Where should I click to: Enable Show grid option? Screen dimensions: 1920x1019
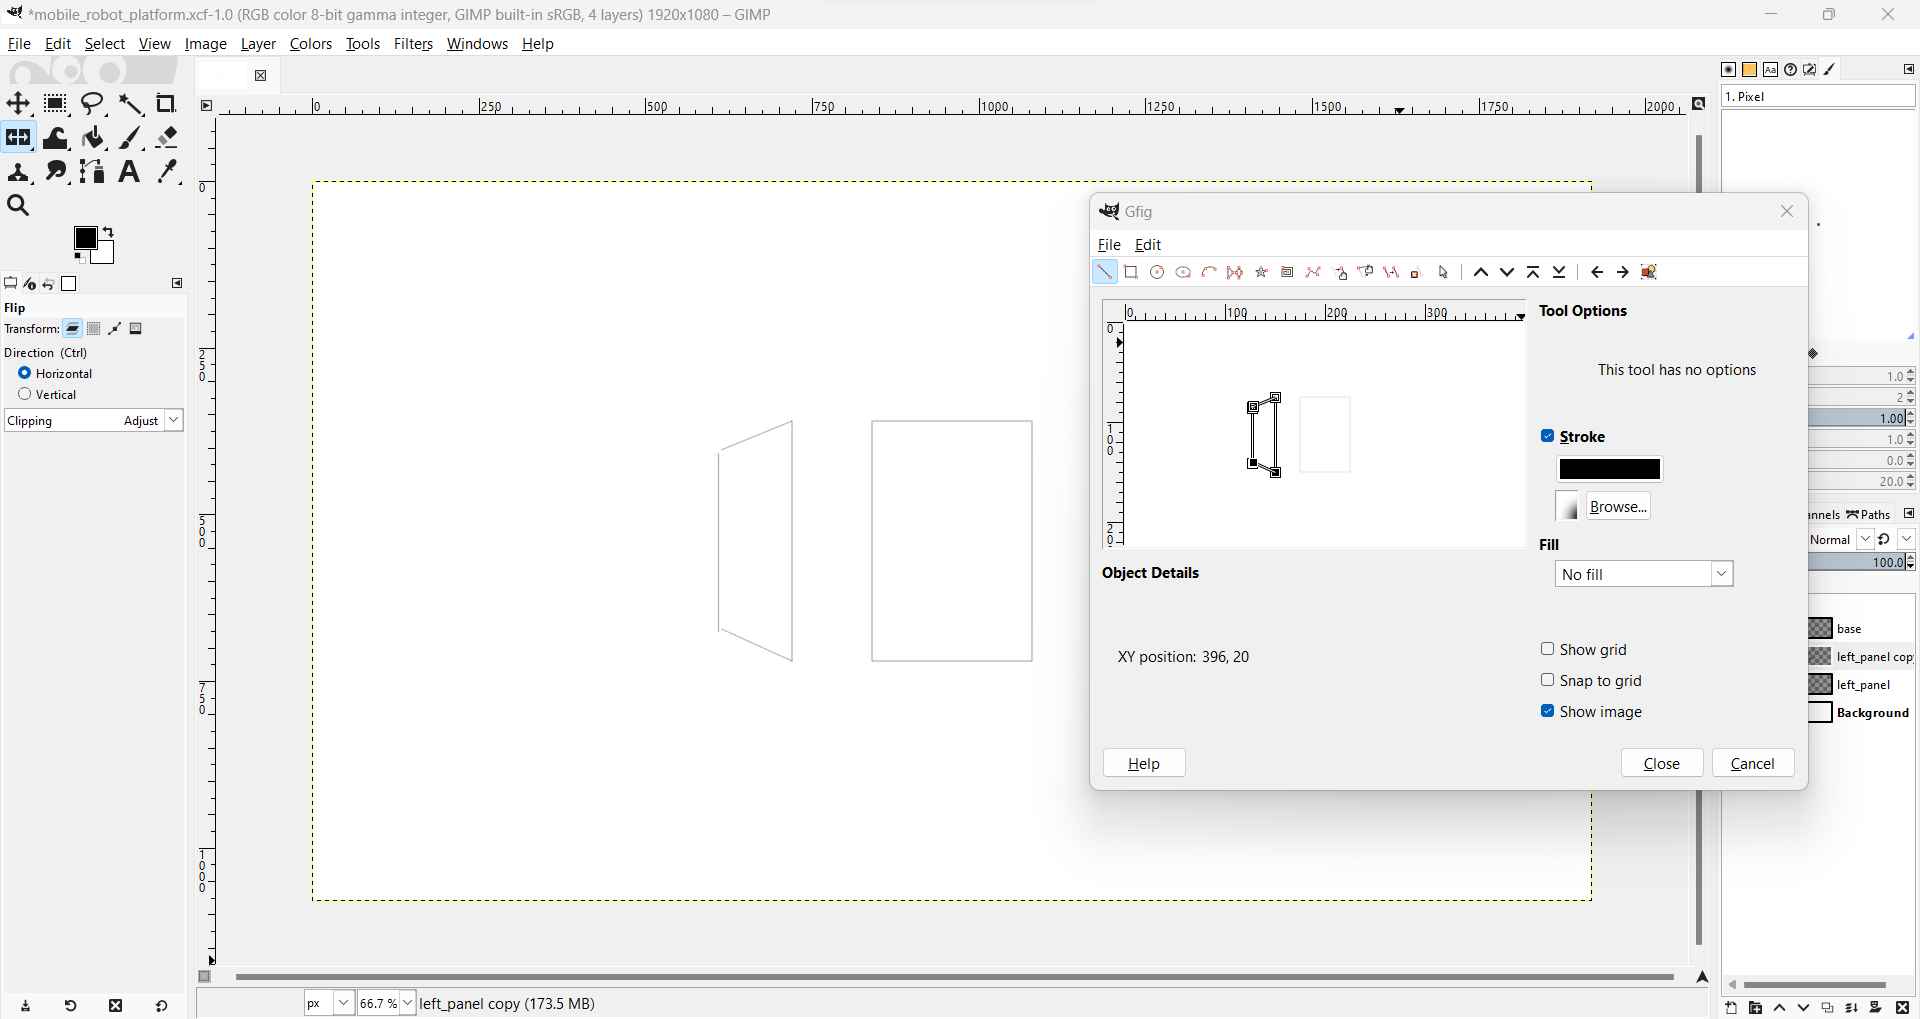pos(1548,650)
